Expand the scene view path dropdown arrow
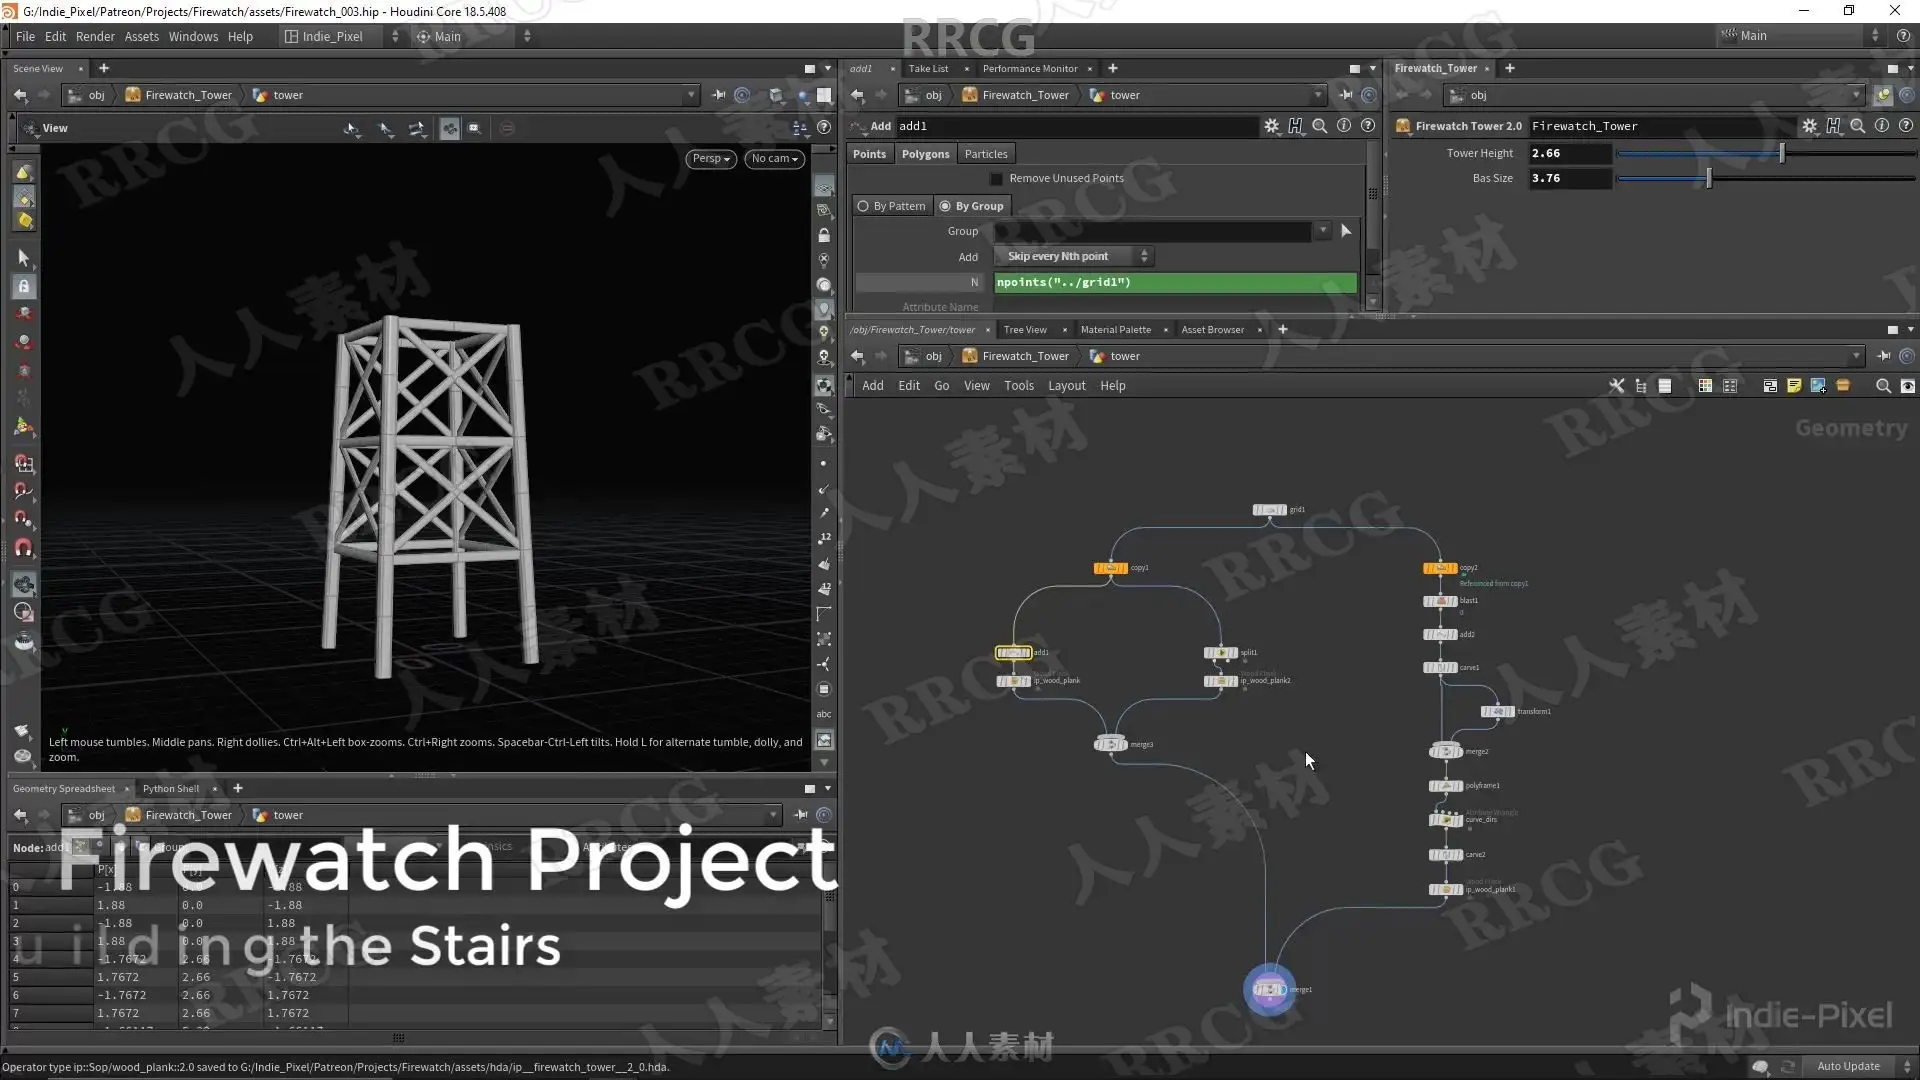Viewport: 1920px width, 1080px height. click(690, 95)
